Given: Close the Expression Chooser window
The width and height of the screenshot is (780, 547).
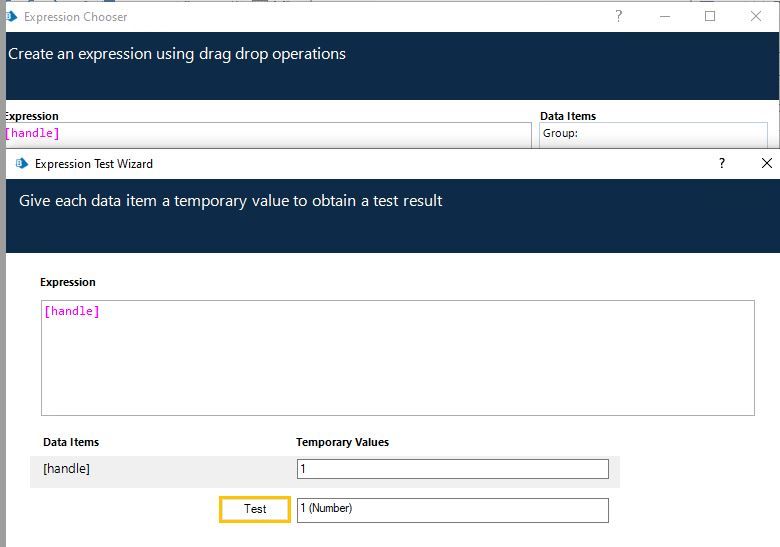Looking at the screenshot, I should (x=756, y=16).
